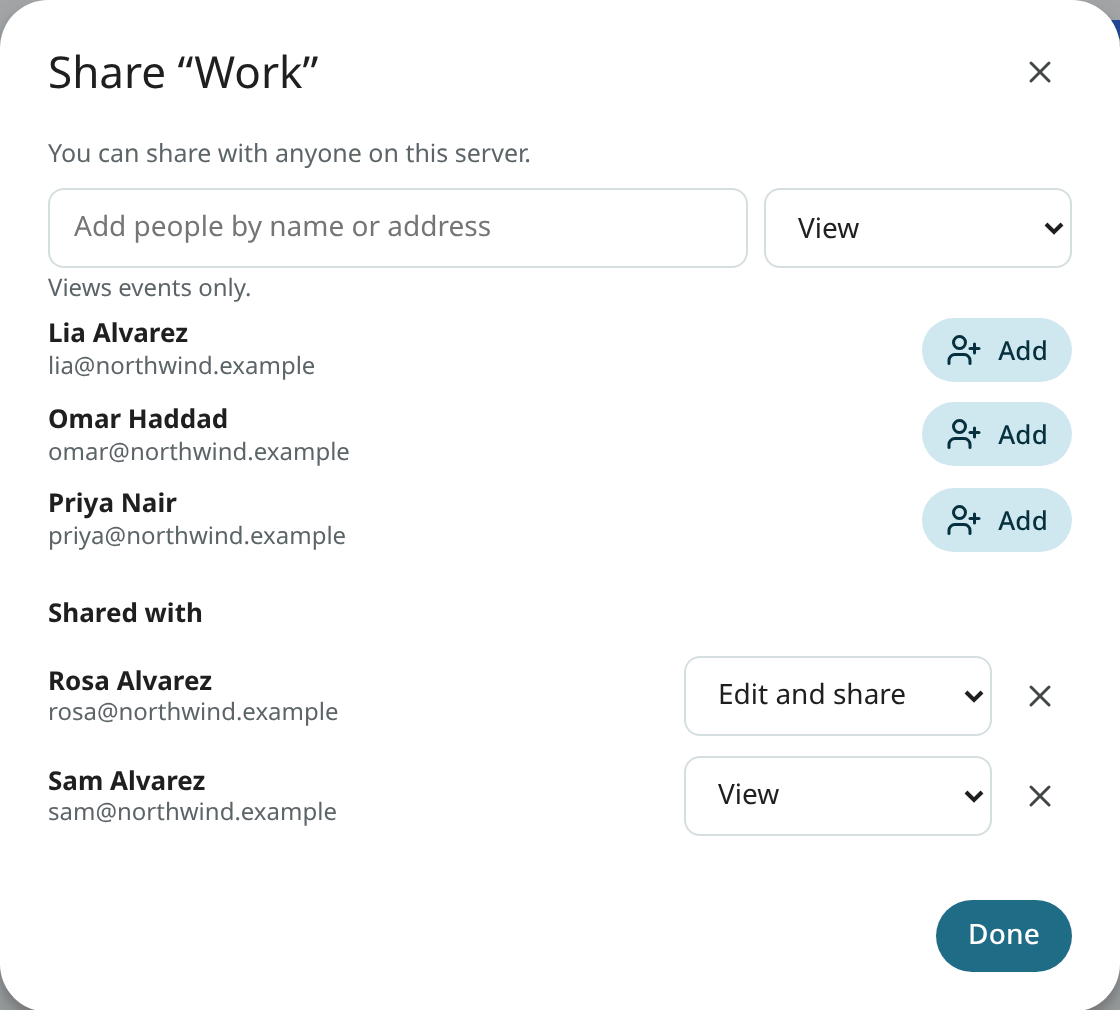Image resolution: width=1120 pixels, height=1010 pixels.
Task: Click the Shared with heading
Action: click(x=125, y=613)
